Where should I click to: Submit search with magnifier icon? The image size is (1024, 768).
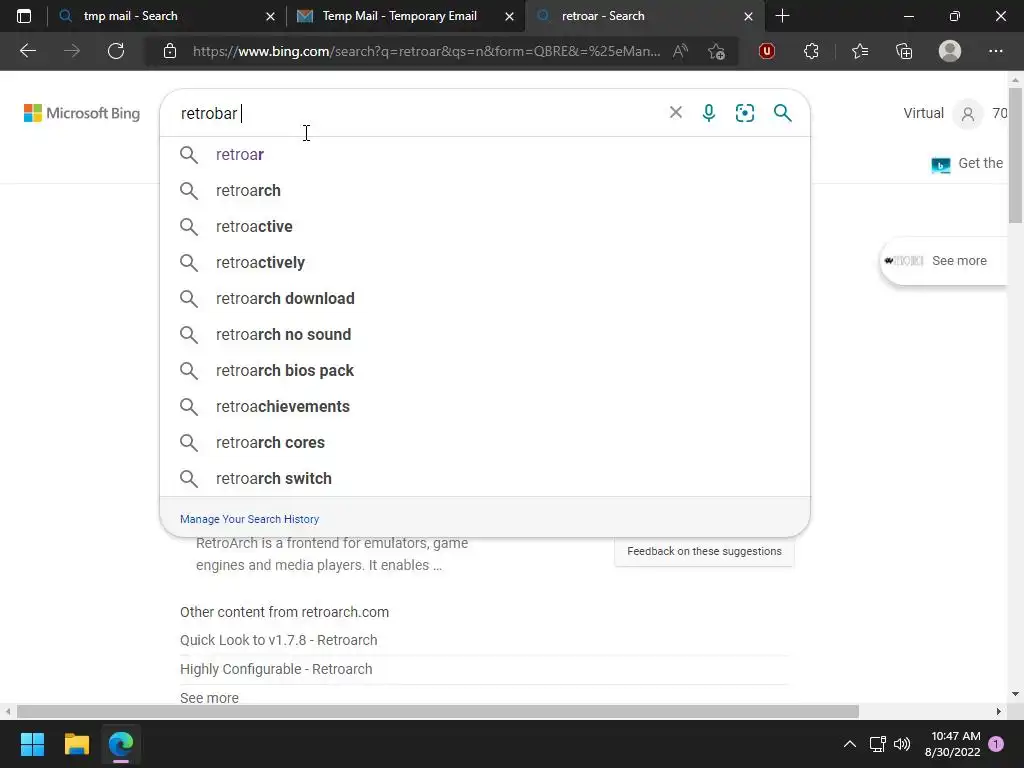click(x=782, y=113)
